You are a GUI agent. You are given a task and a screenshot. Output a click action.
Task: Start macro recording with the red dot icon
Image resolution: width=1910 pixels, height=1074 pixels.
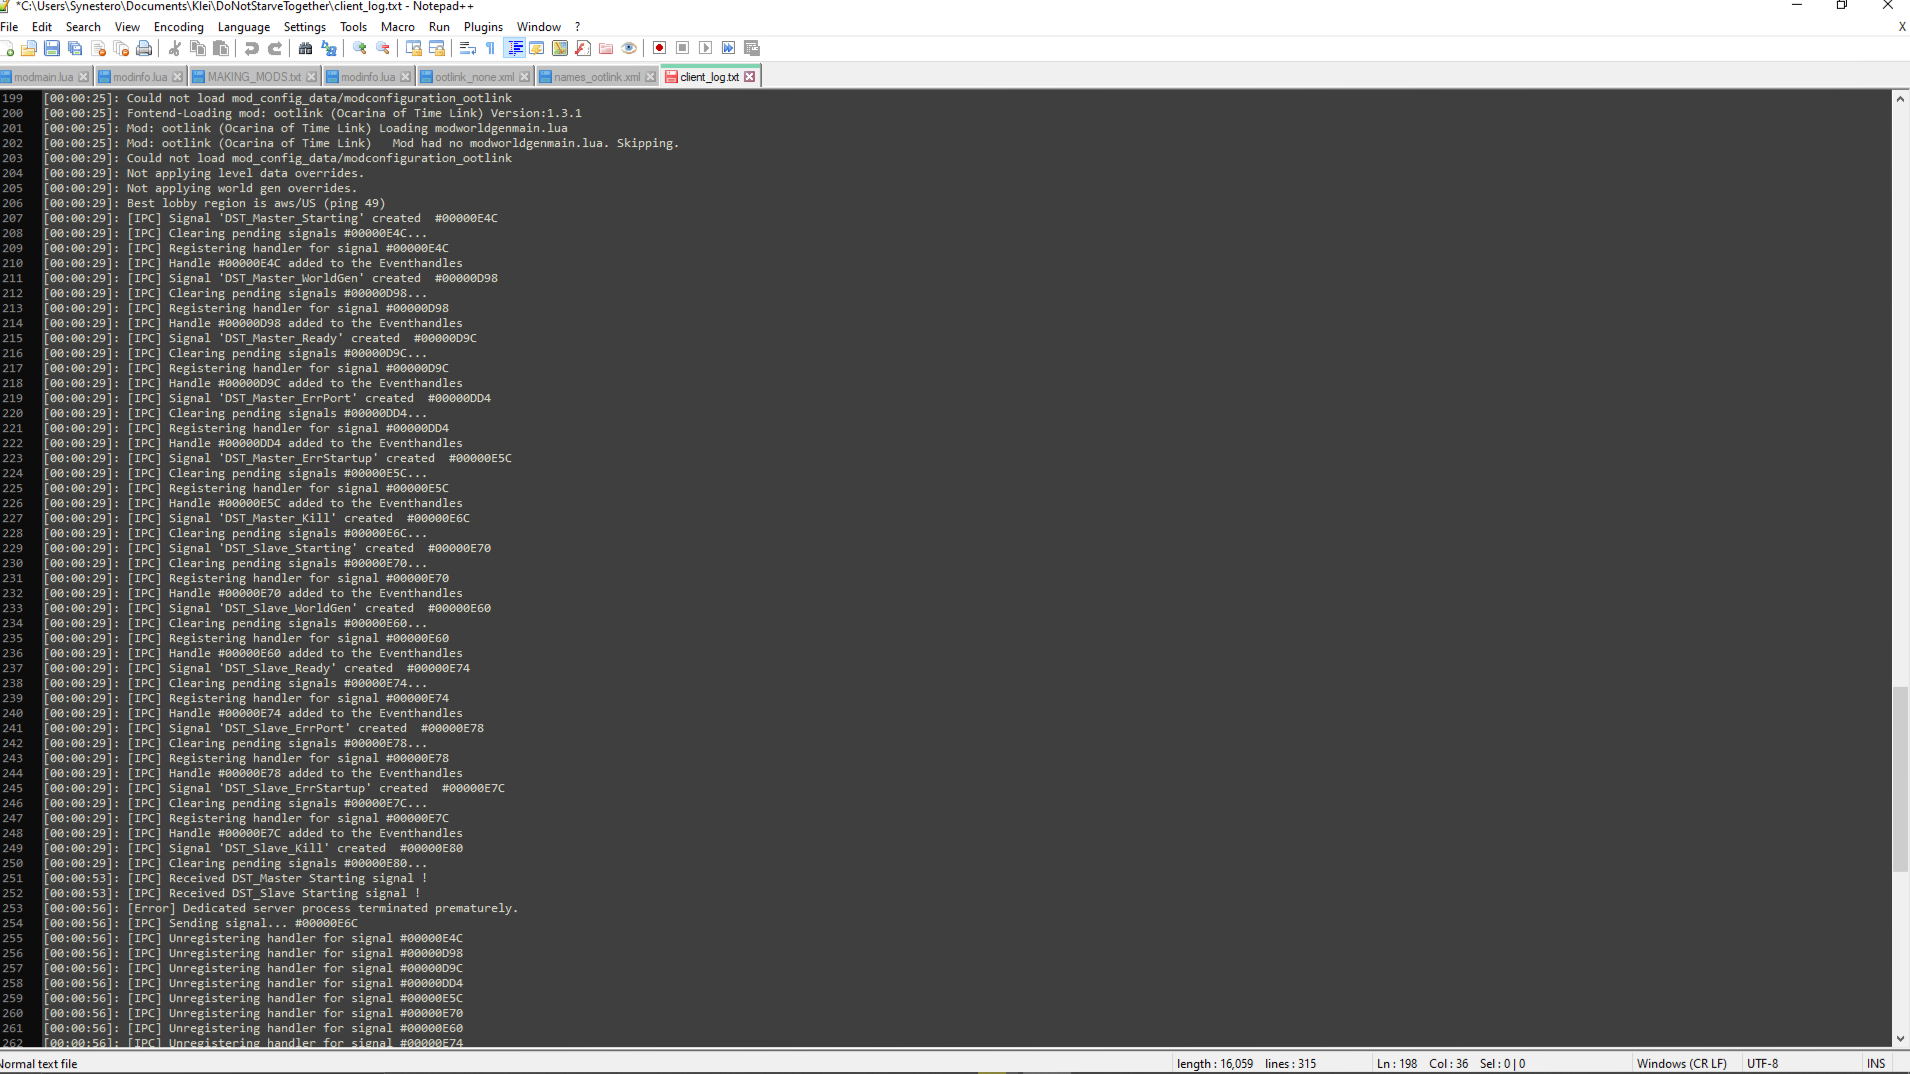659,48
